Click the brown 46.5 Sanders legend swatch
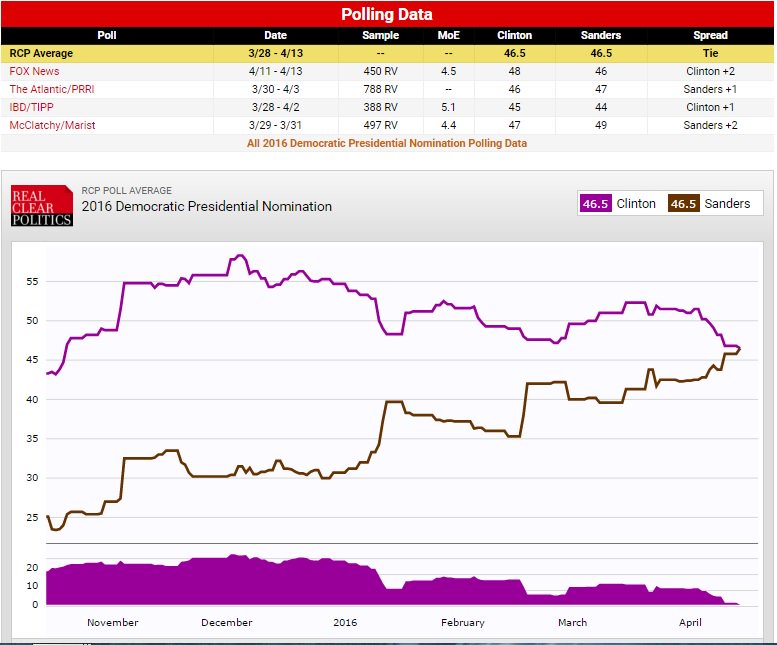777x645 pixels. point(683,204)
